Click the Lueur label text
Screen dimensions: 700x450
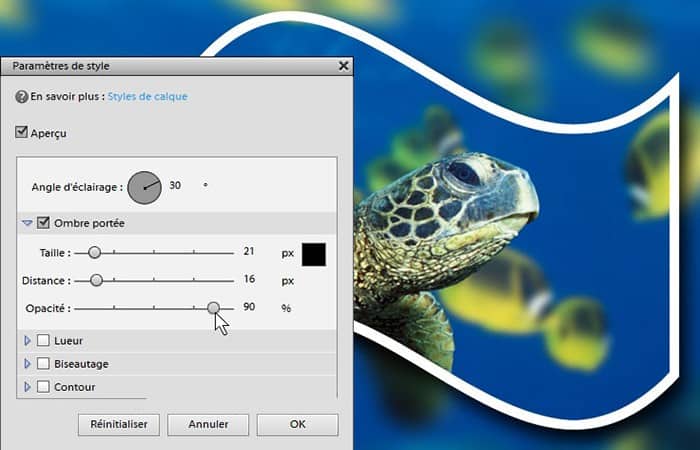click(68, 341)
